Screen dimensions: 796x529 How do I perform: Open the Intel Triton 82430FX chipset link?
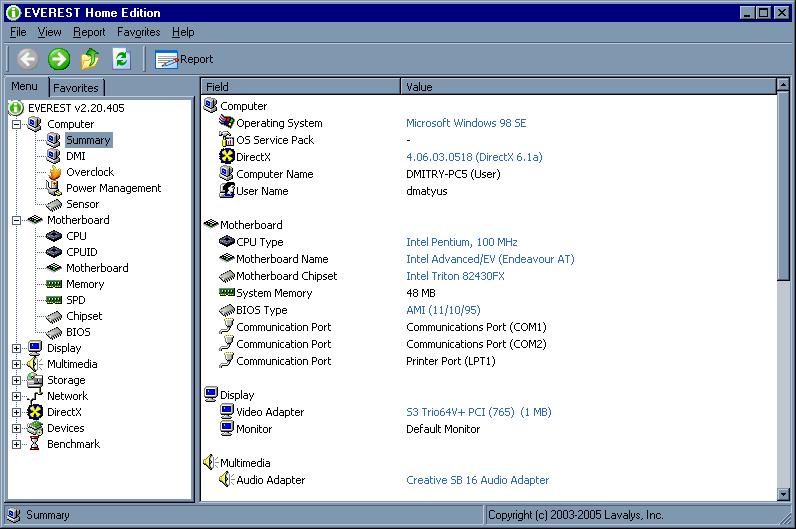(455, 276)
